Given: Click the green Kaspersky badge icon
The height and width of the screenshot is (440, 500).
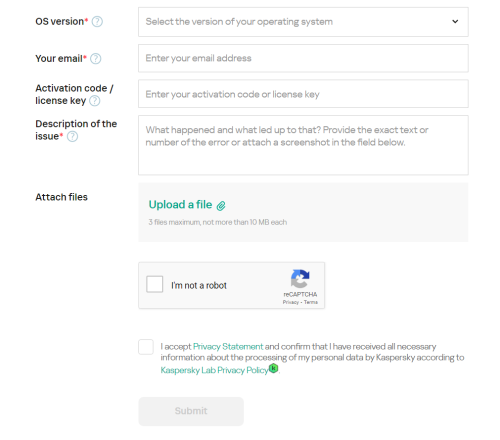Looking at the screenshot, I should pos(274,368).
